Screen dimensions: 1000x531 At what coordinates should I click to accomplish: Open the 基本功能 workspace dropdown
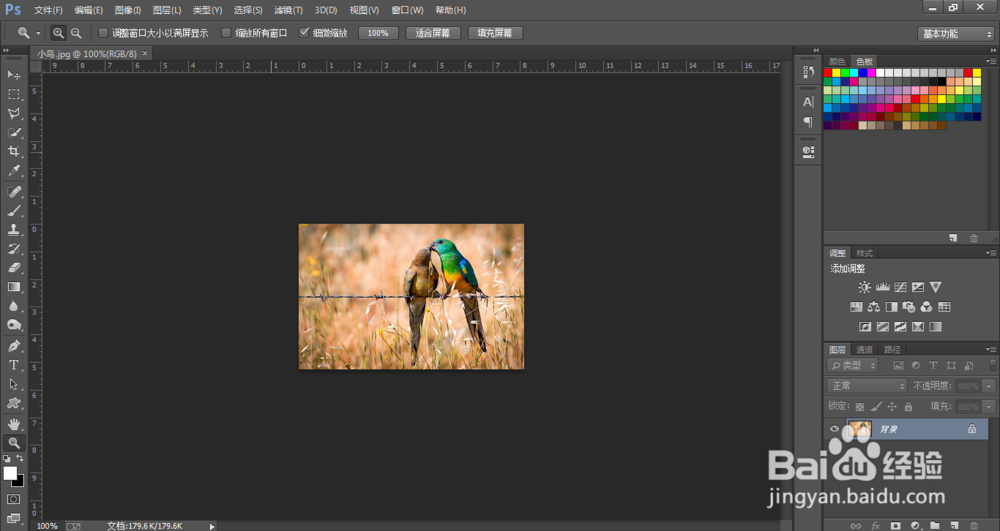955,34
